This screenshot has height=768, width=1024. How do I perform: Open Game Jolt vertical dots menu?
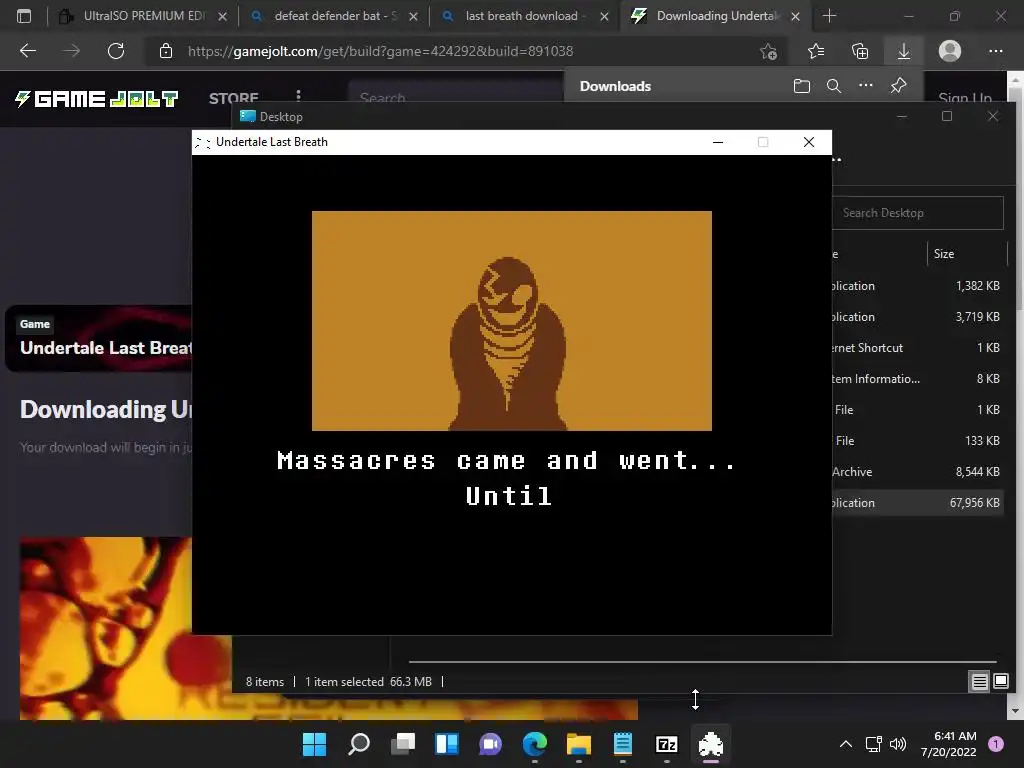point(298,96)
